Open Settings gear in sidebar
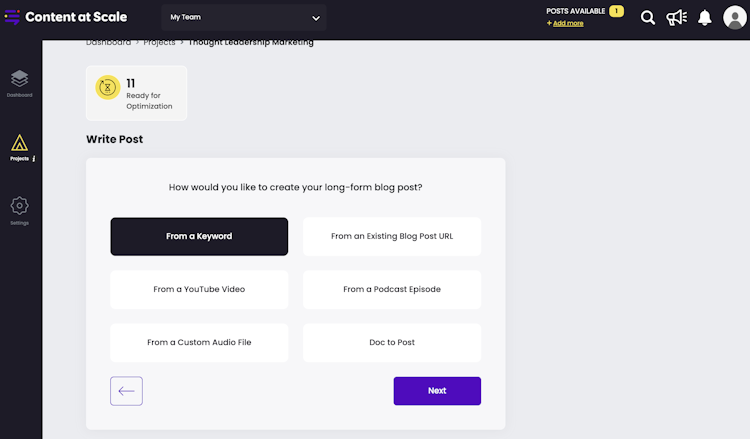This screenshot has height=439, width=750. click(20, 211)
